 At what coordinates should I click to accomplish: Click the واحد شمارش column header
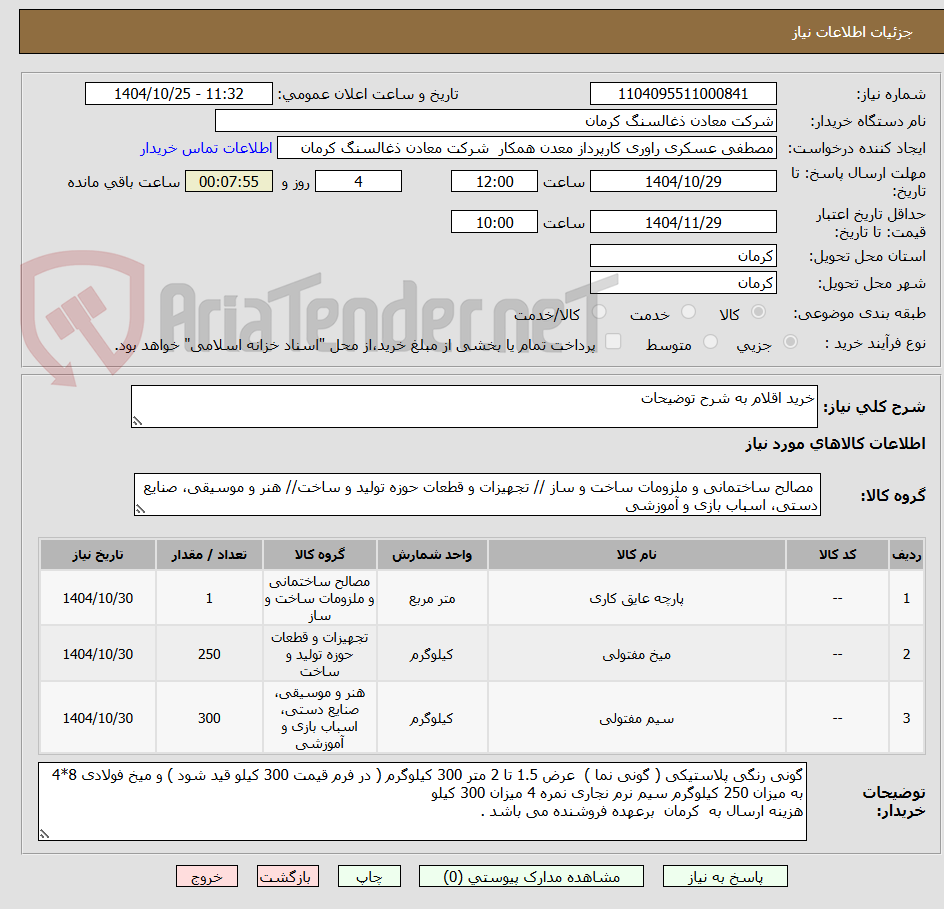point(432,554)
